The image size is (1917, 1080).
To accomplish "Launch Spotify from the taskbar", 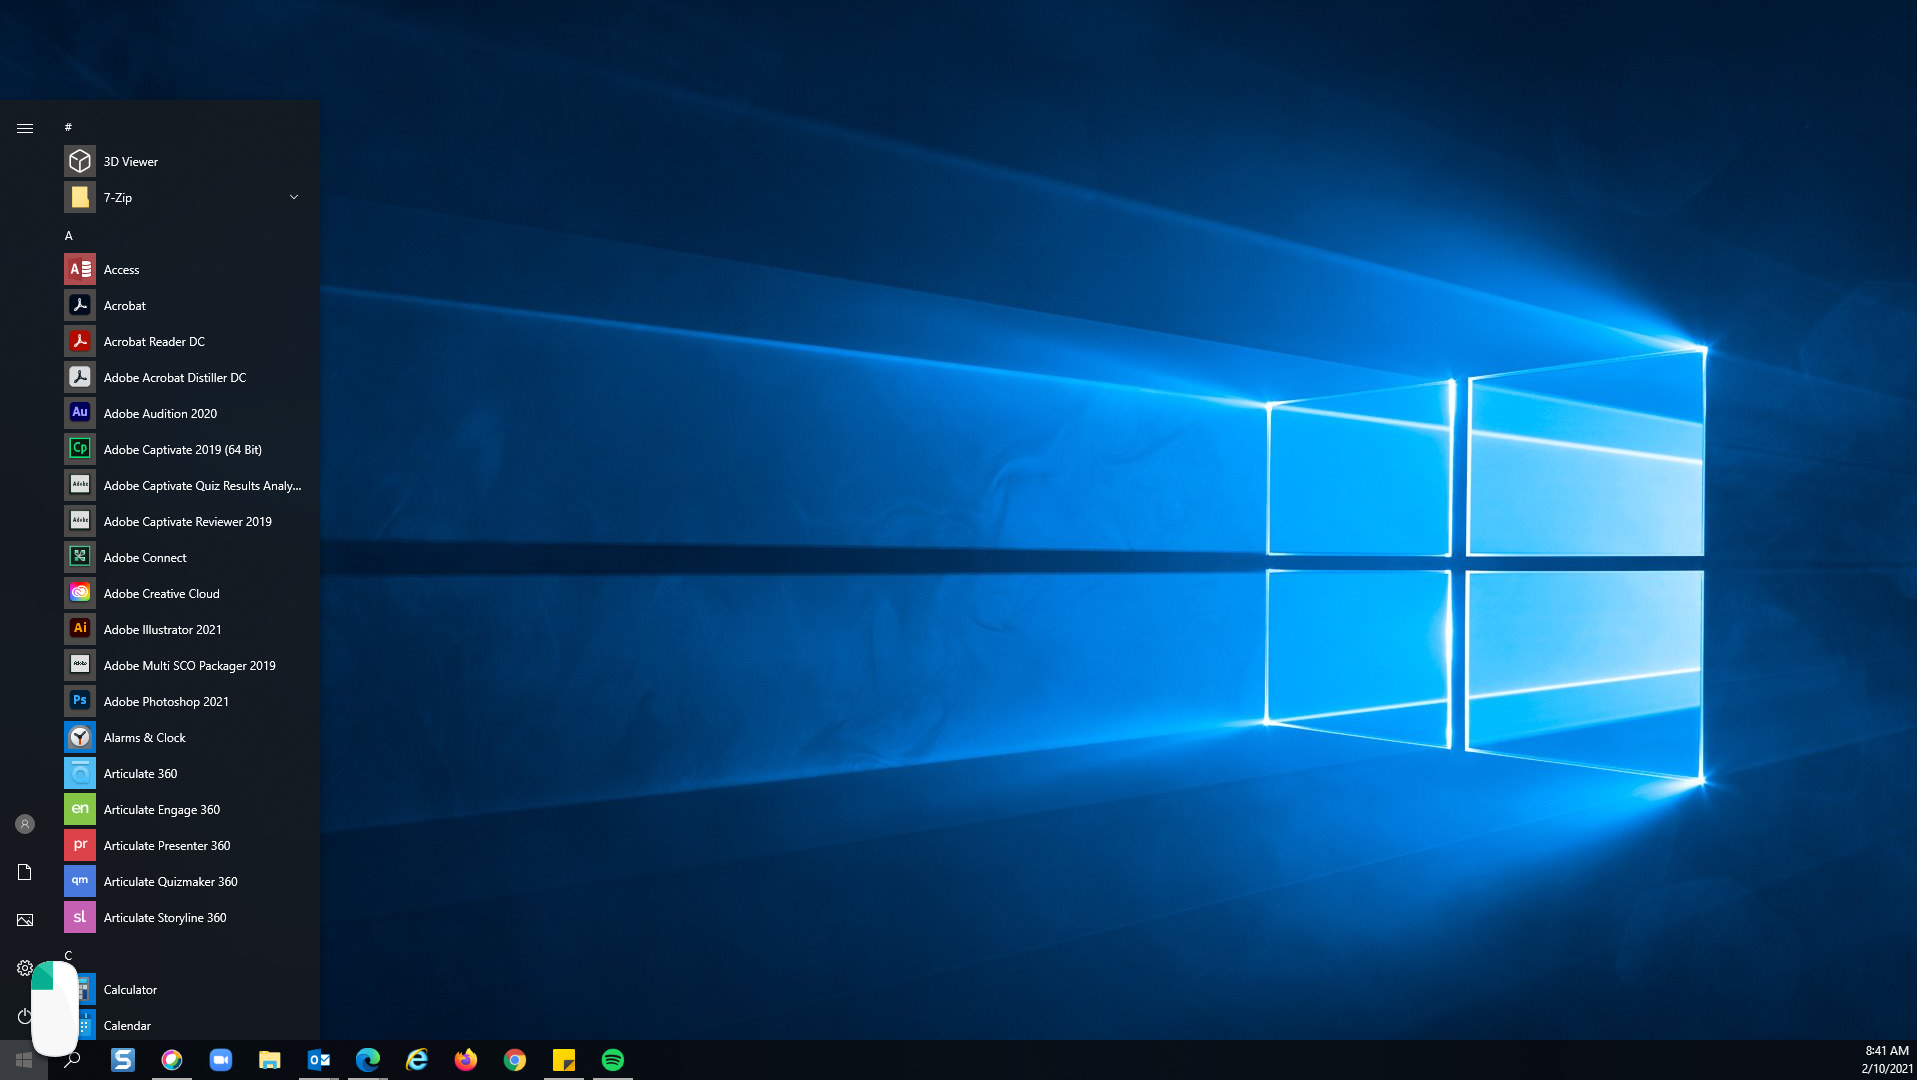I will tap(614, 1061).
